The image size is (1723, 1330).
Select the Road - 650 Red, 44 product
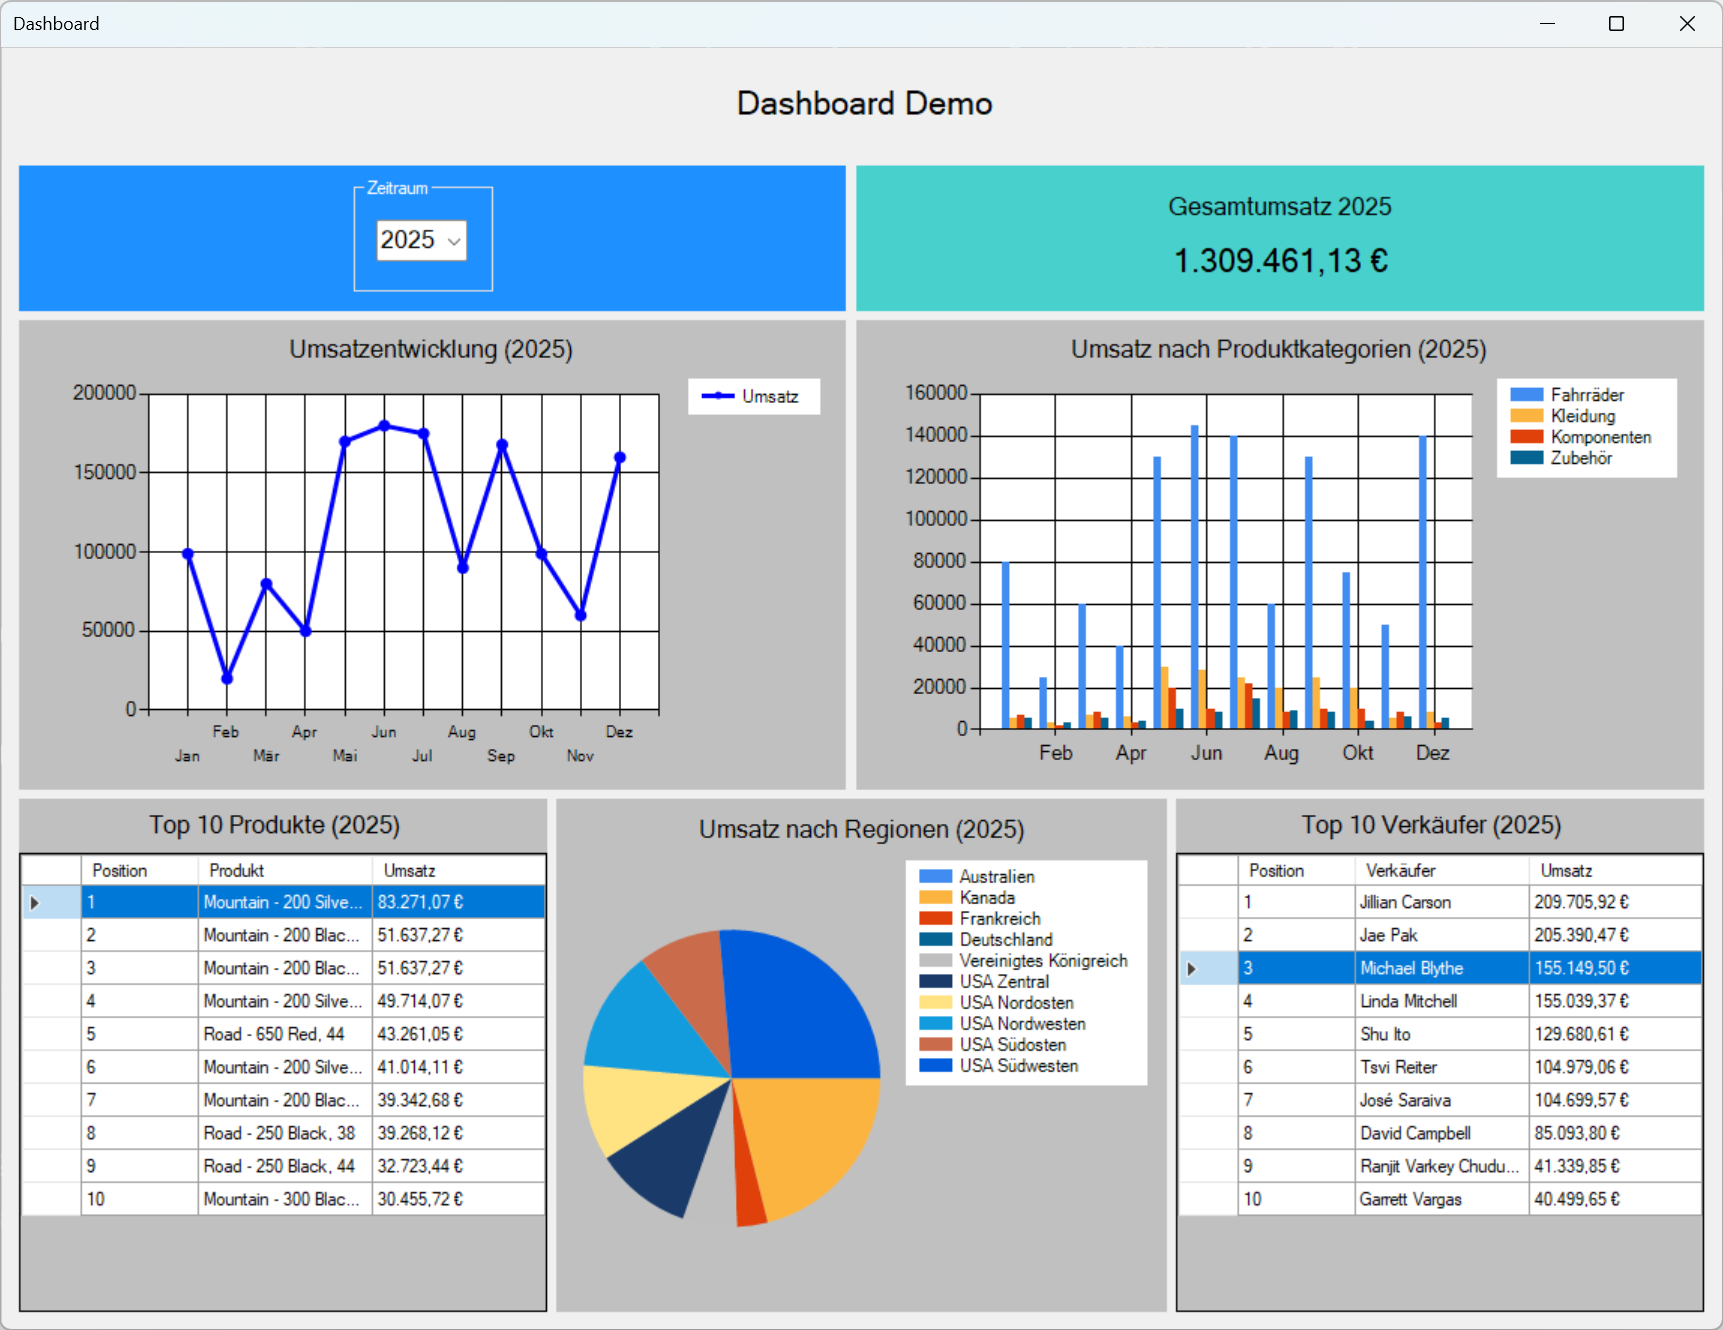(x=284, y=1034)
